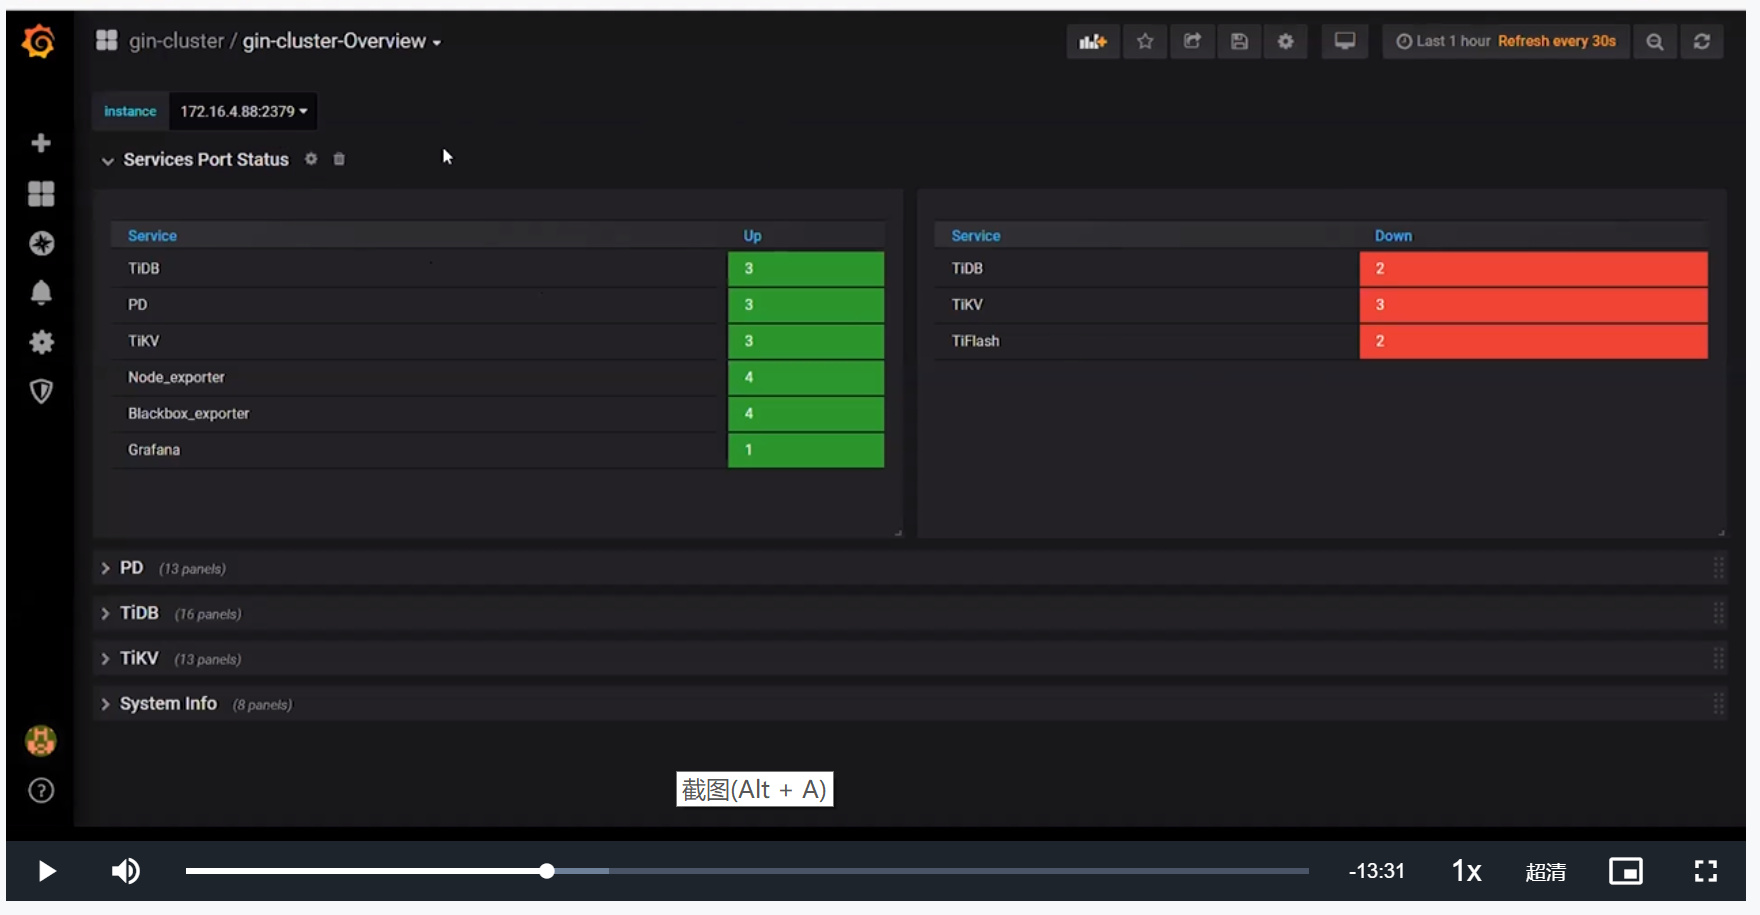Cycle view mode with monitor icon
Viewport: 1760px width, 915px height.
click(x=1345, y=41)
